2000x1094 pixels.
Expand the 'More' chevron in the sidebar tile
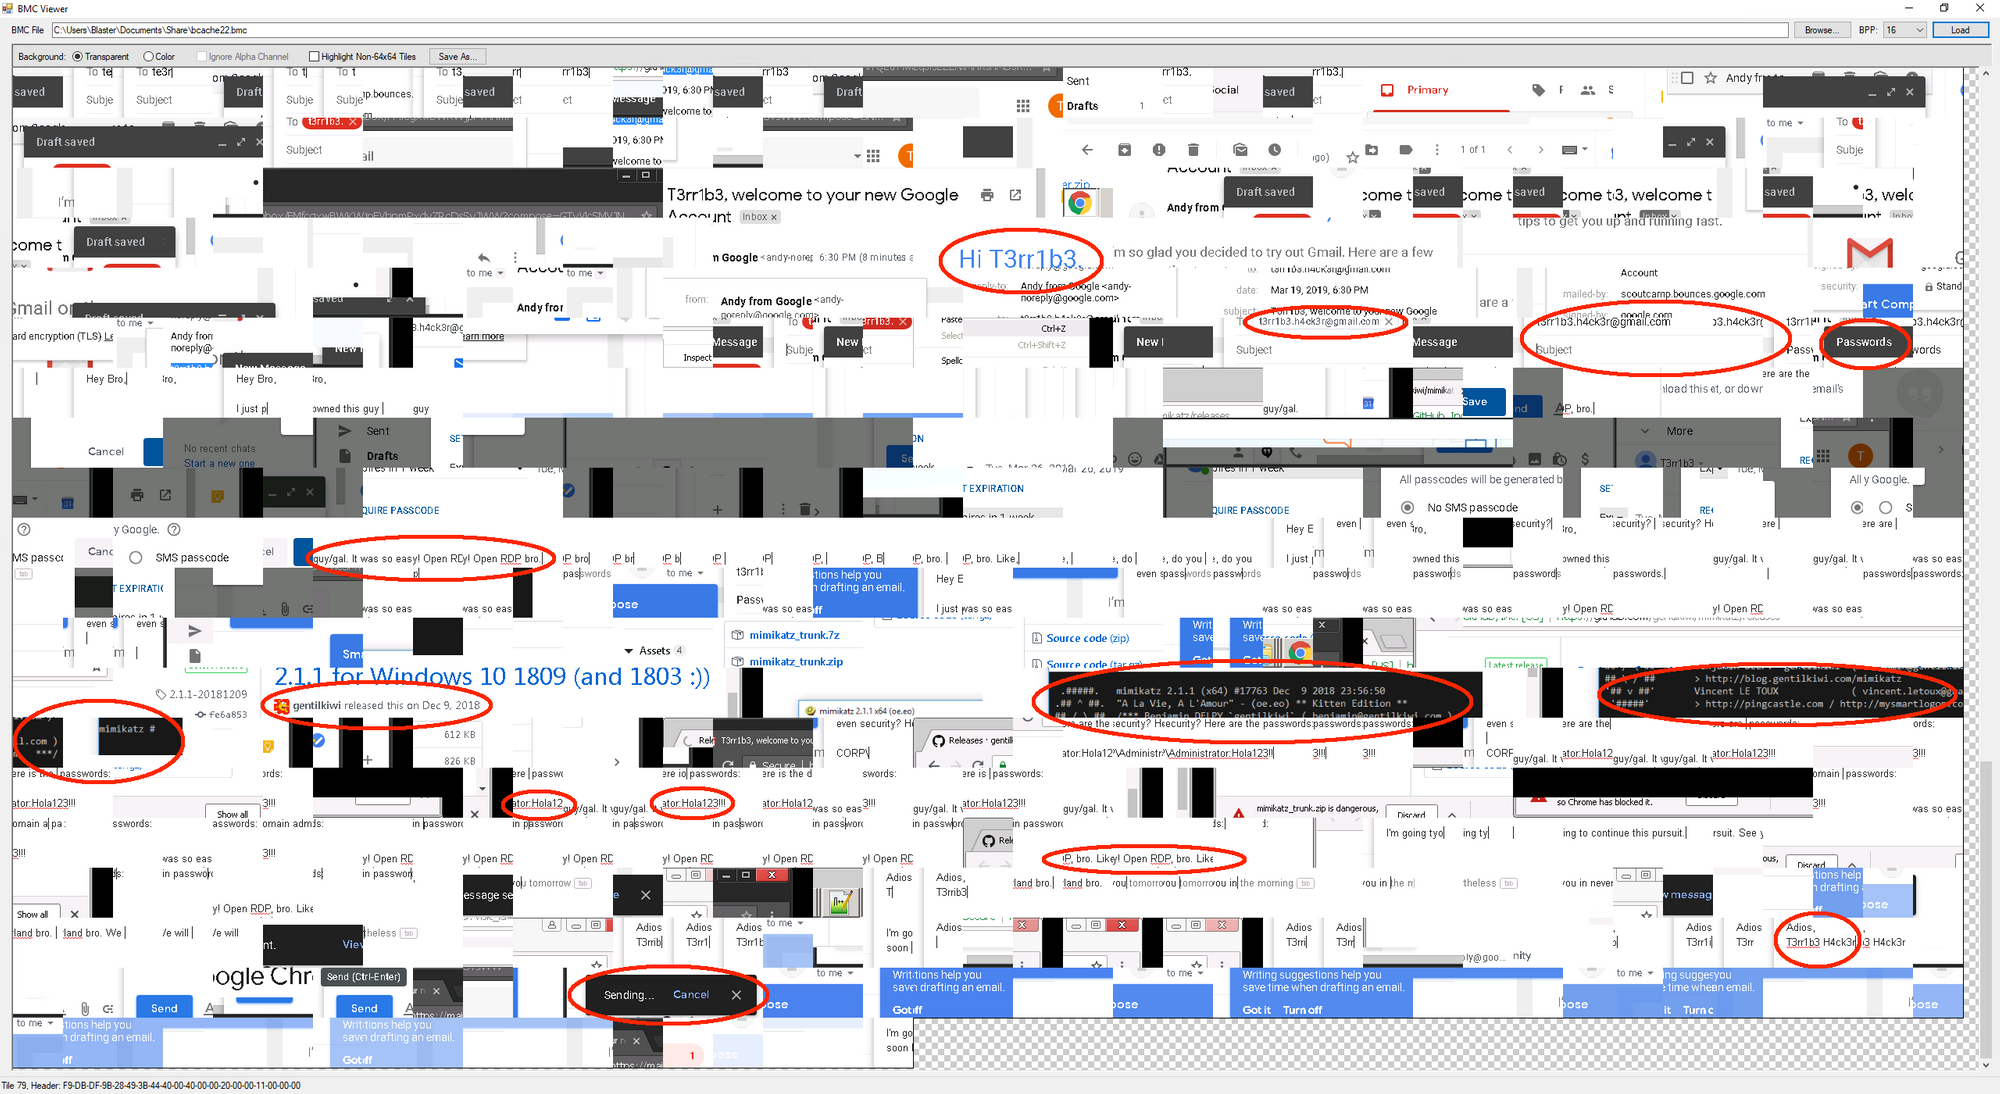tap(1645, 431)
